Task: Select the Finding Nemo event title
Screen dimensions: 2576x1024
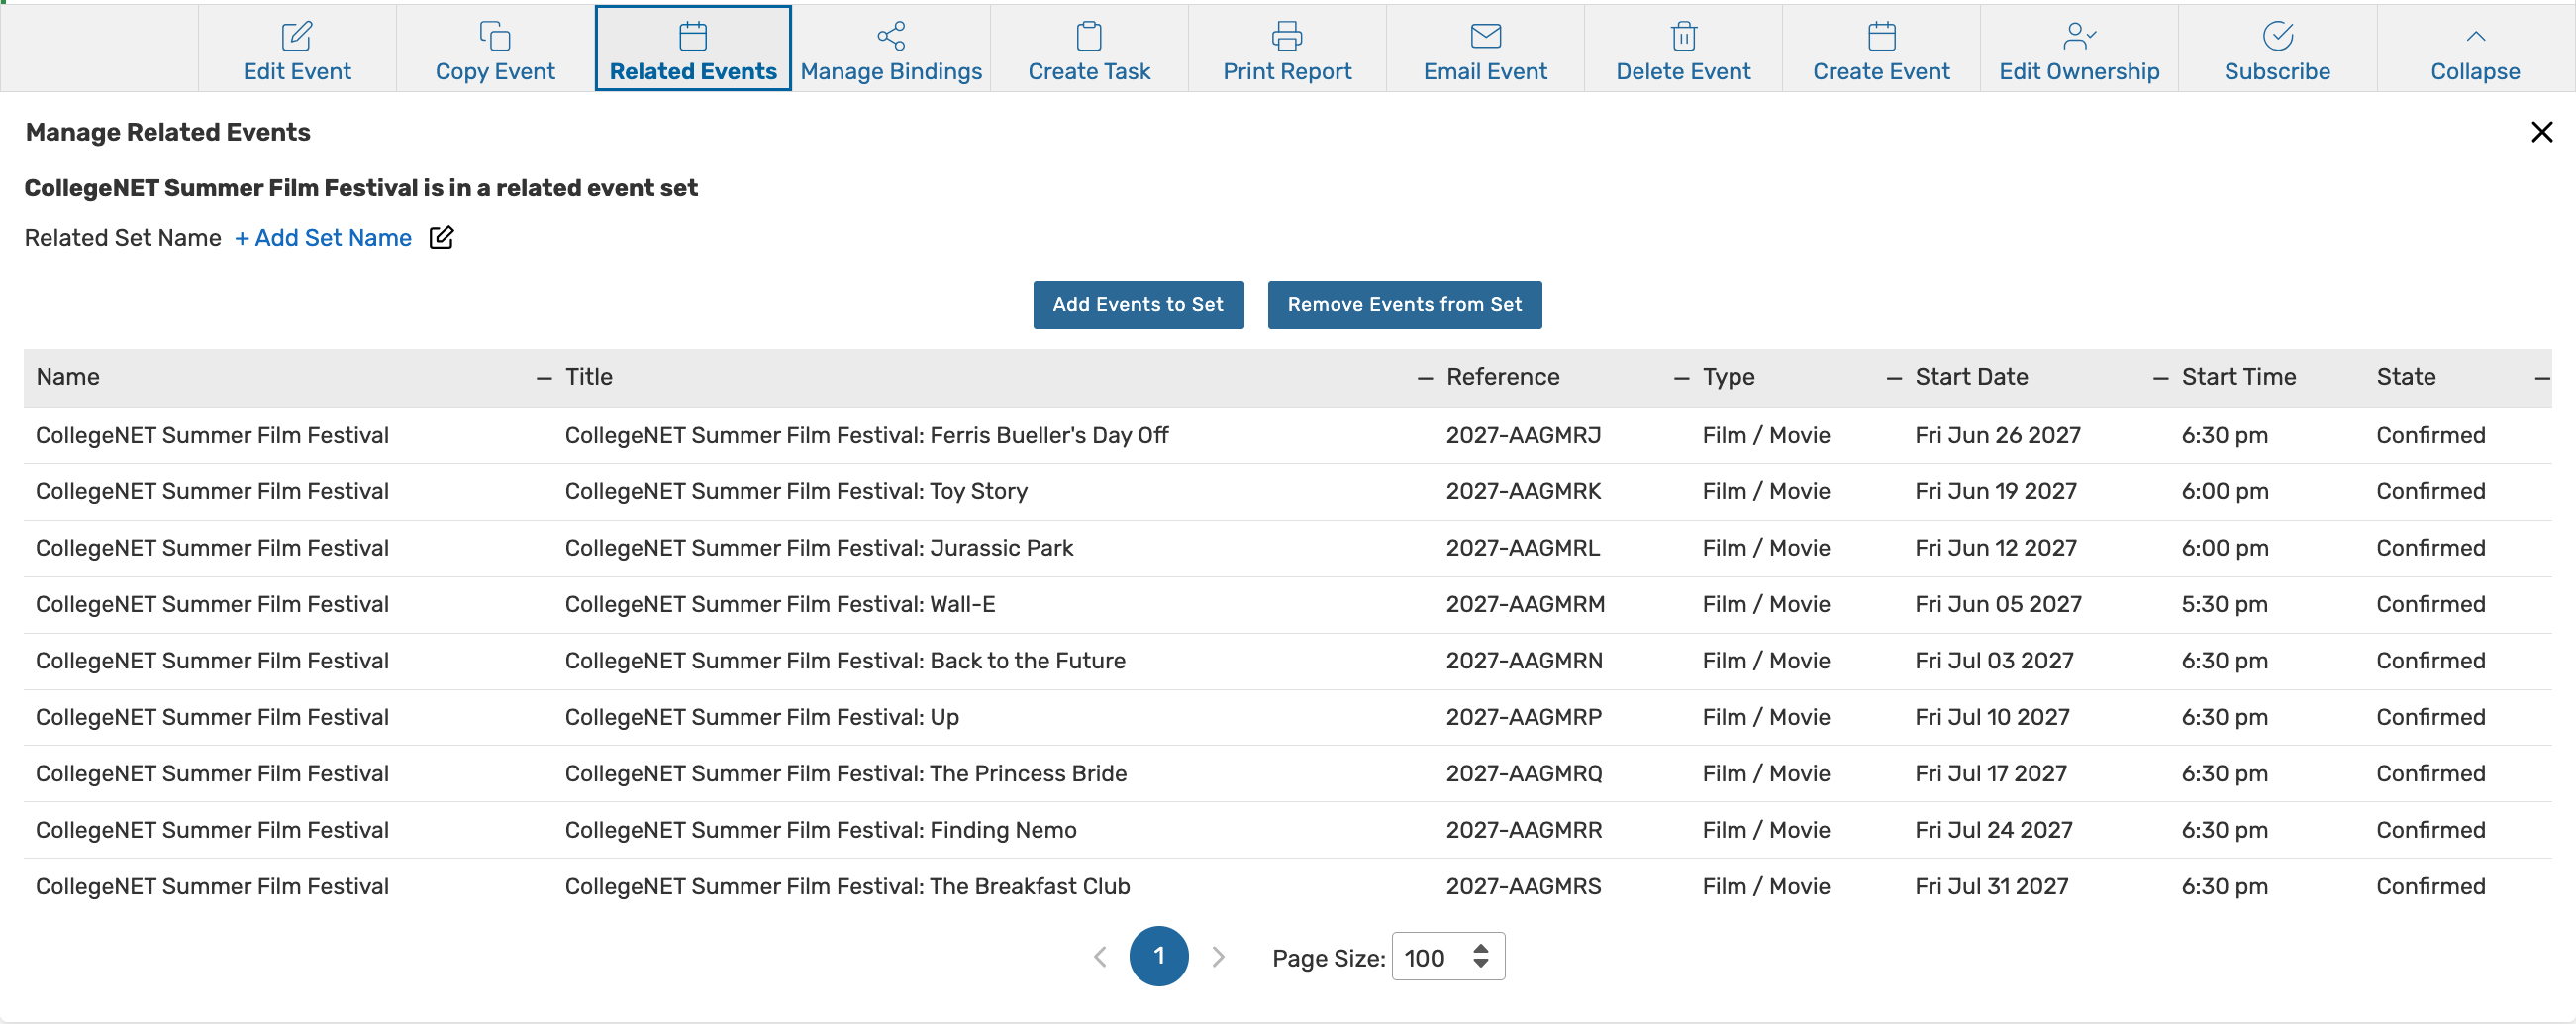Action: (x=821, y=830)
